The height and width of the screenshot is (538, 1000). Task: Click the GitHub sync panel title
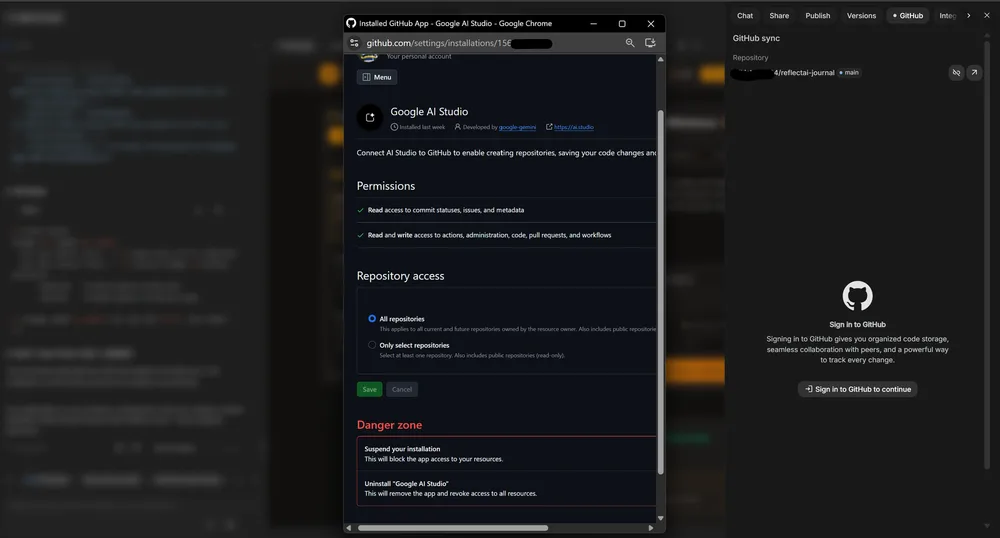(756, 38)
